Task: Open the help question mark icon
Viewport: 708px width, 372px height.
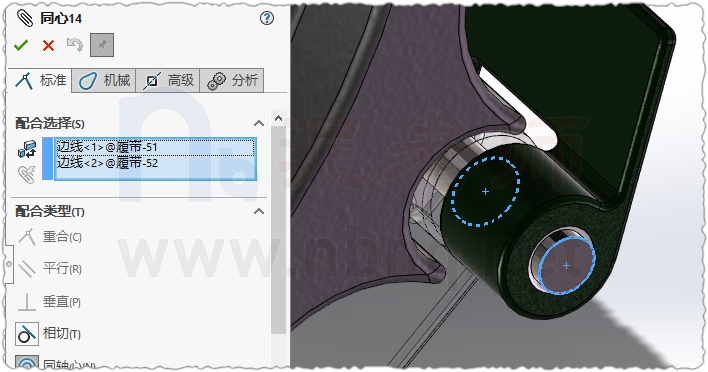Action: tap(267, 18)
